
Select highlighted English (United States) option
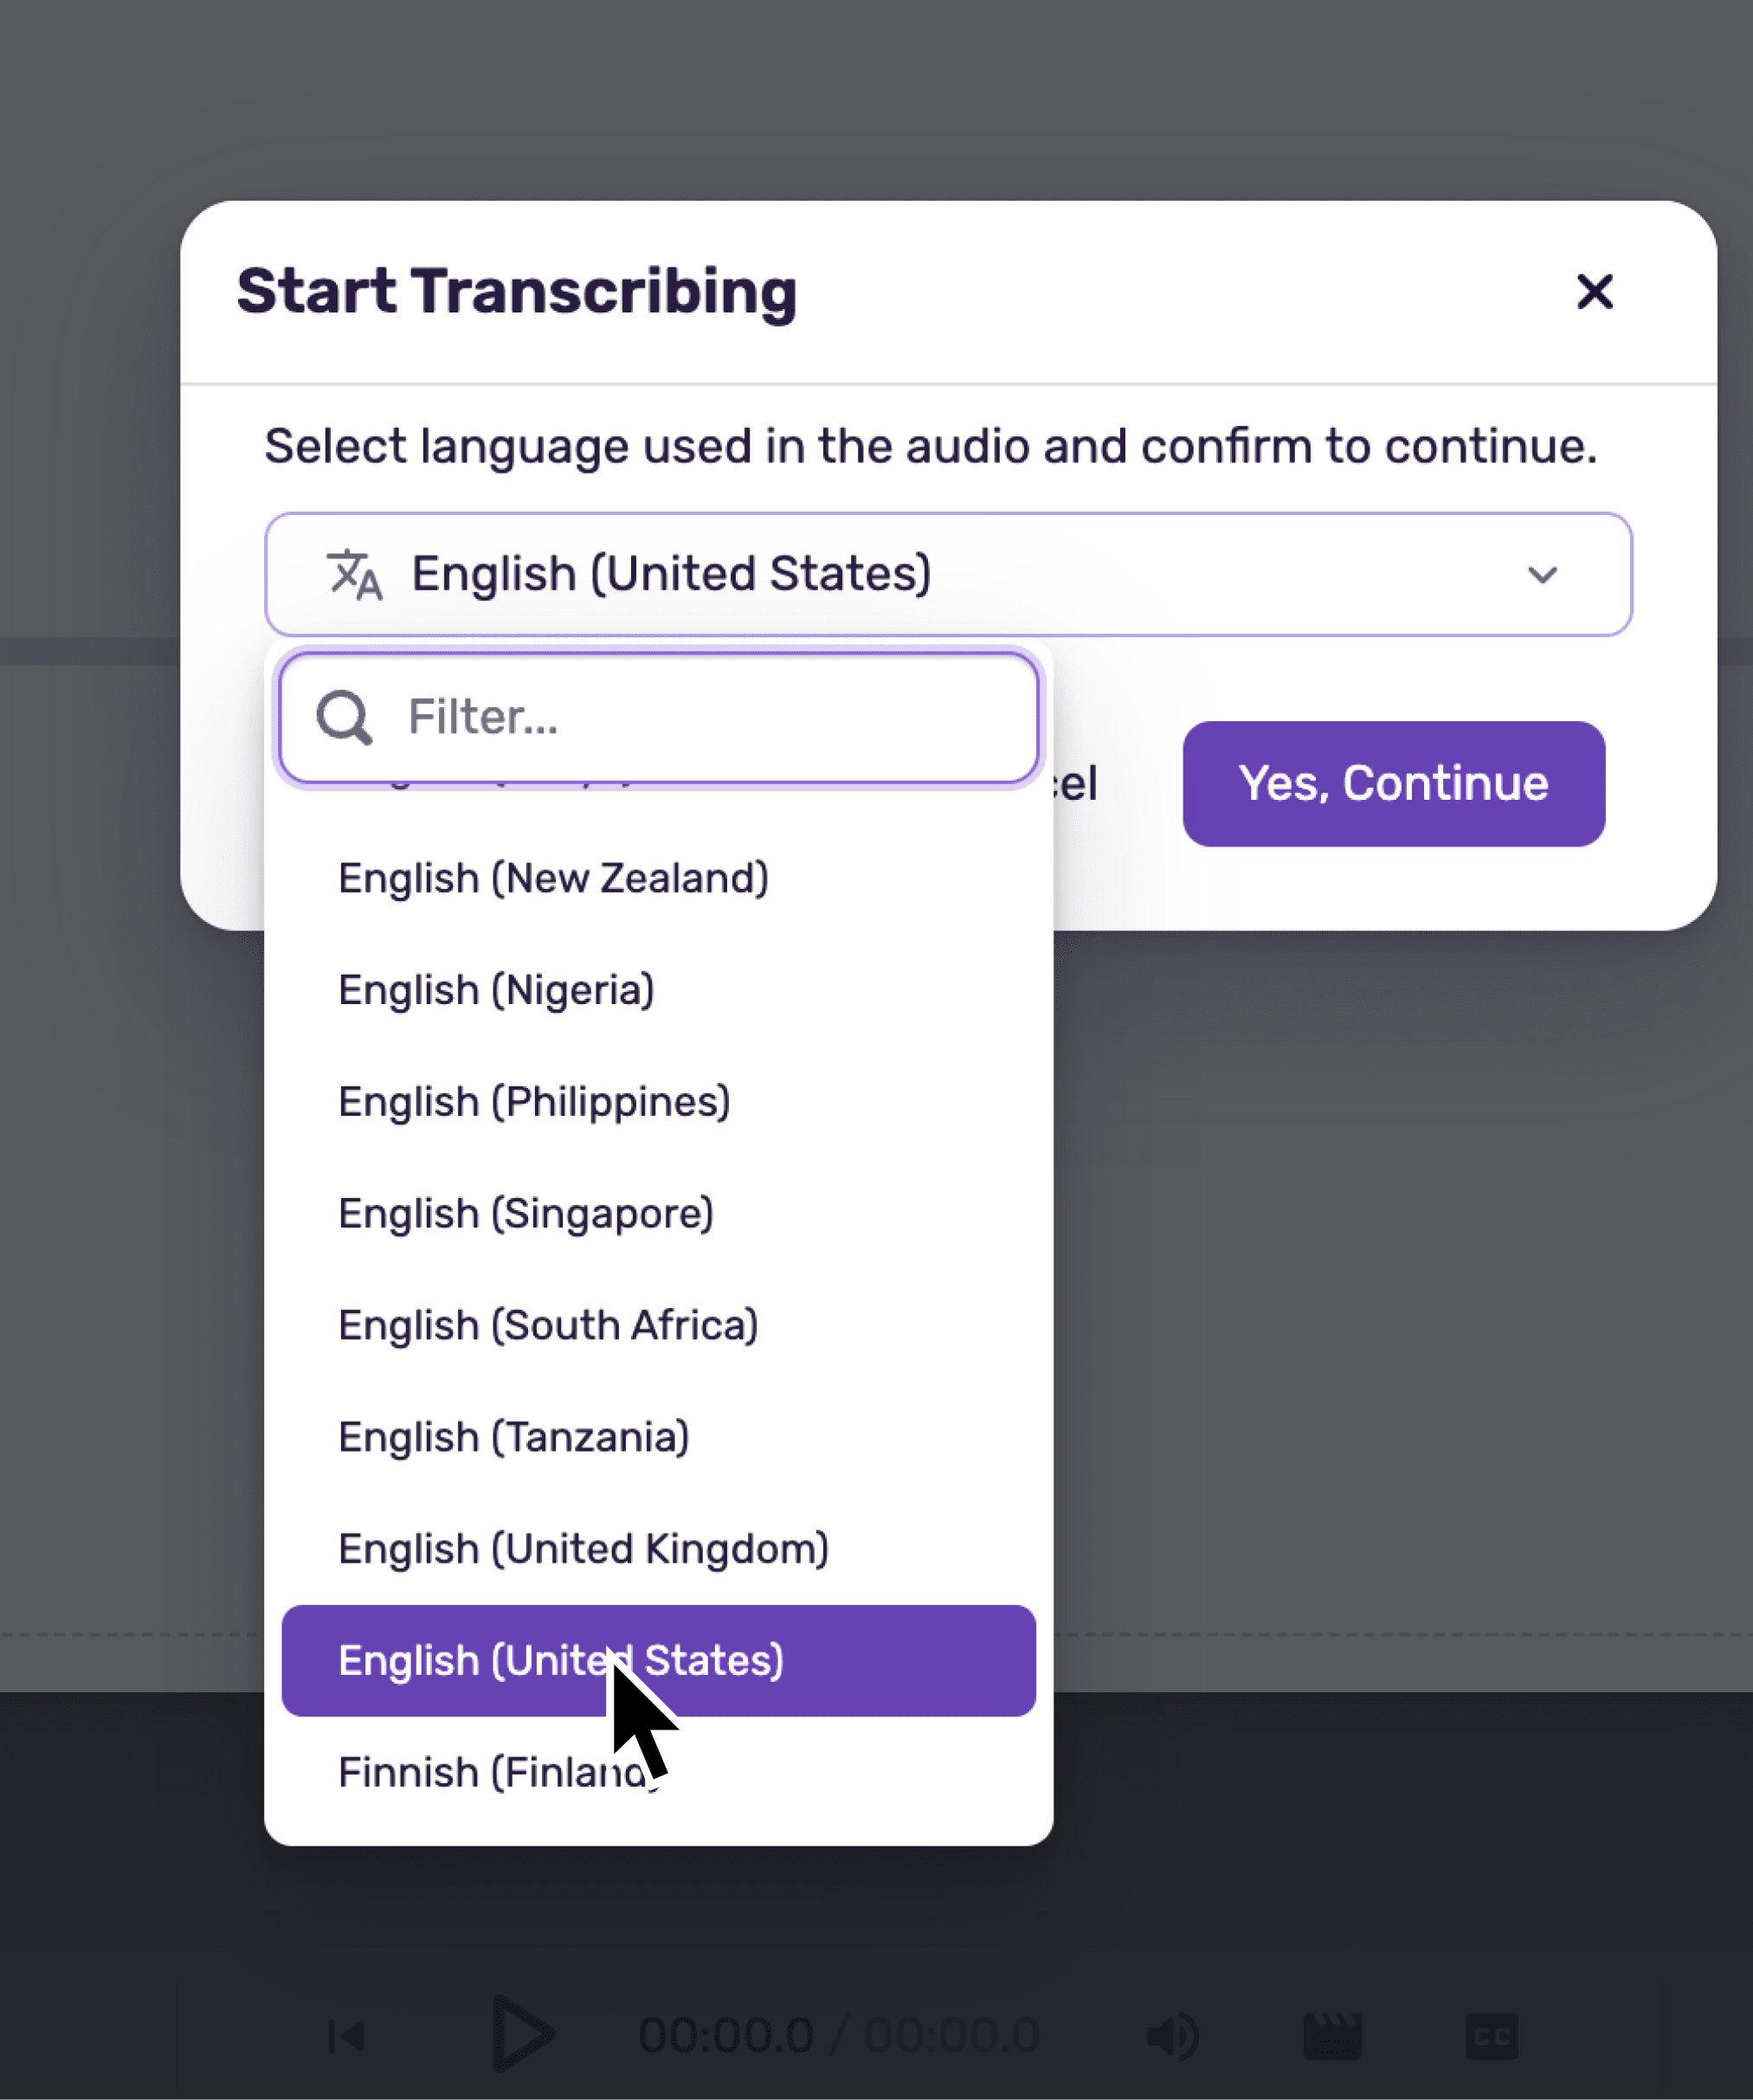(560, 1660)
